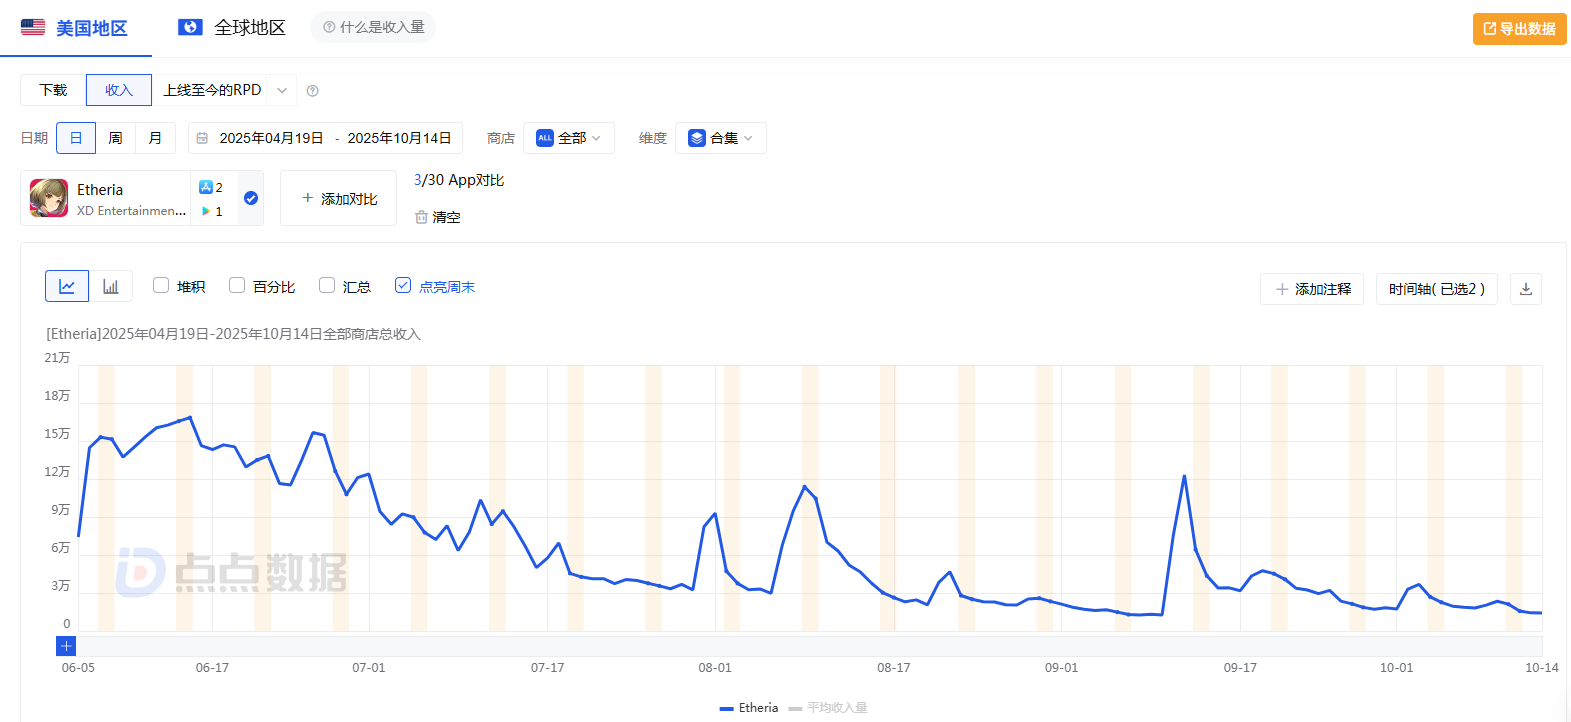Screen dimensions: 1571x722
Task: Switch to line chart view icon
Action: [x=67, y=286]
